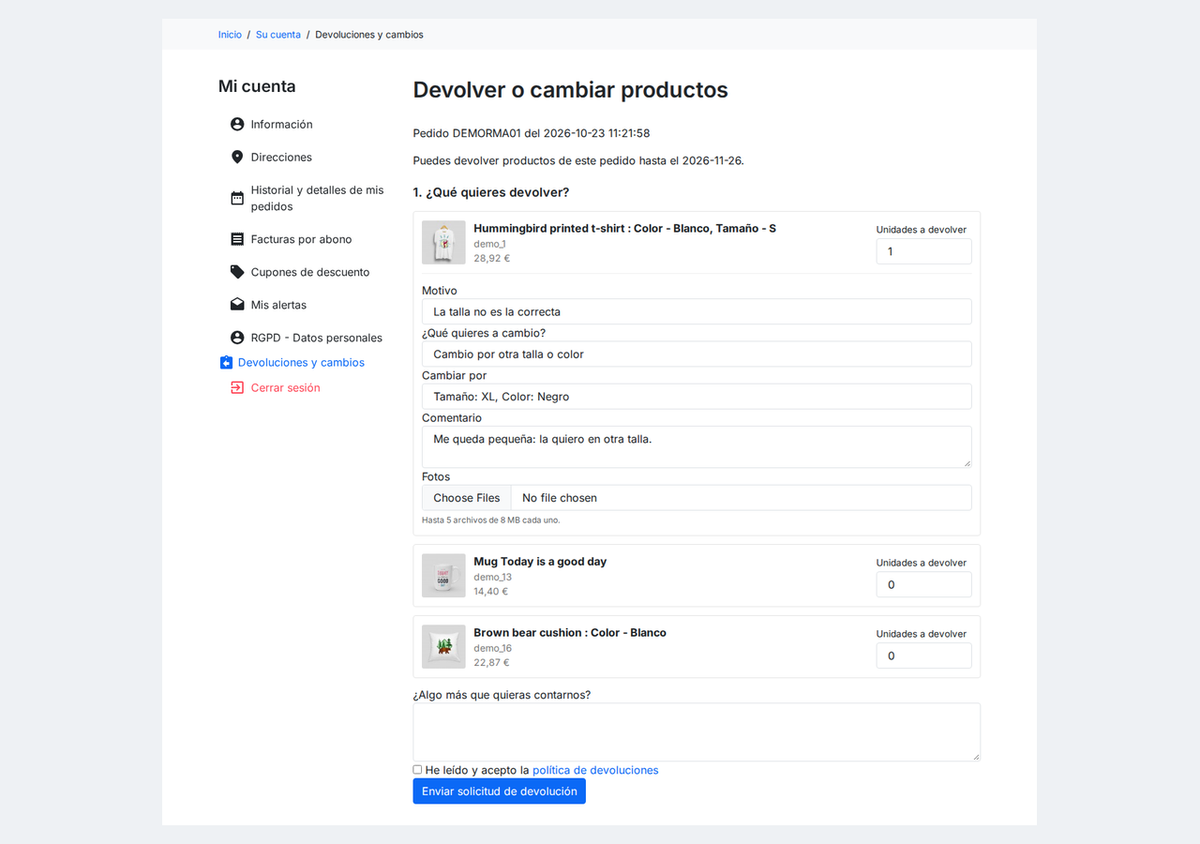Click the Direcciones location pin icon
The image size is (1200, 844).
[237, 157]
